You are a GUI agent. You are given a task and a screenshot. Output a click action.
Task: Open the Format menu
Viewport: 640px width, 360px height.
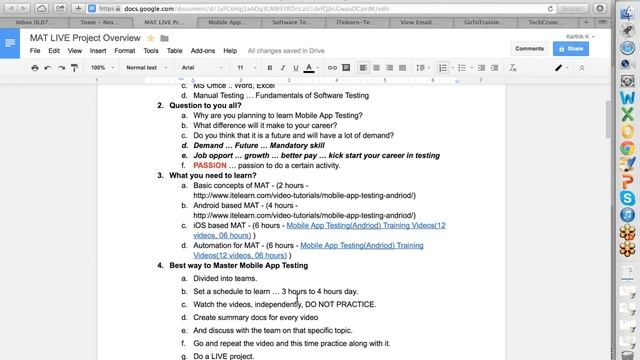coord(124,51)
